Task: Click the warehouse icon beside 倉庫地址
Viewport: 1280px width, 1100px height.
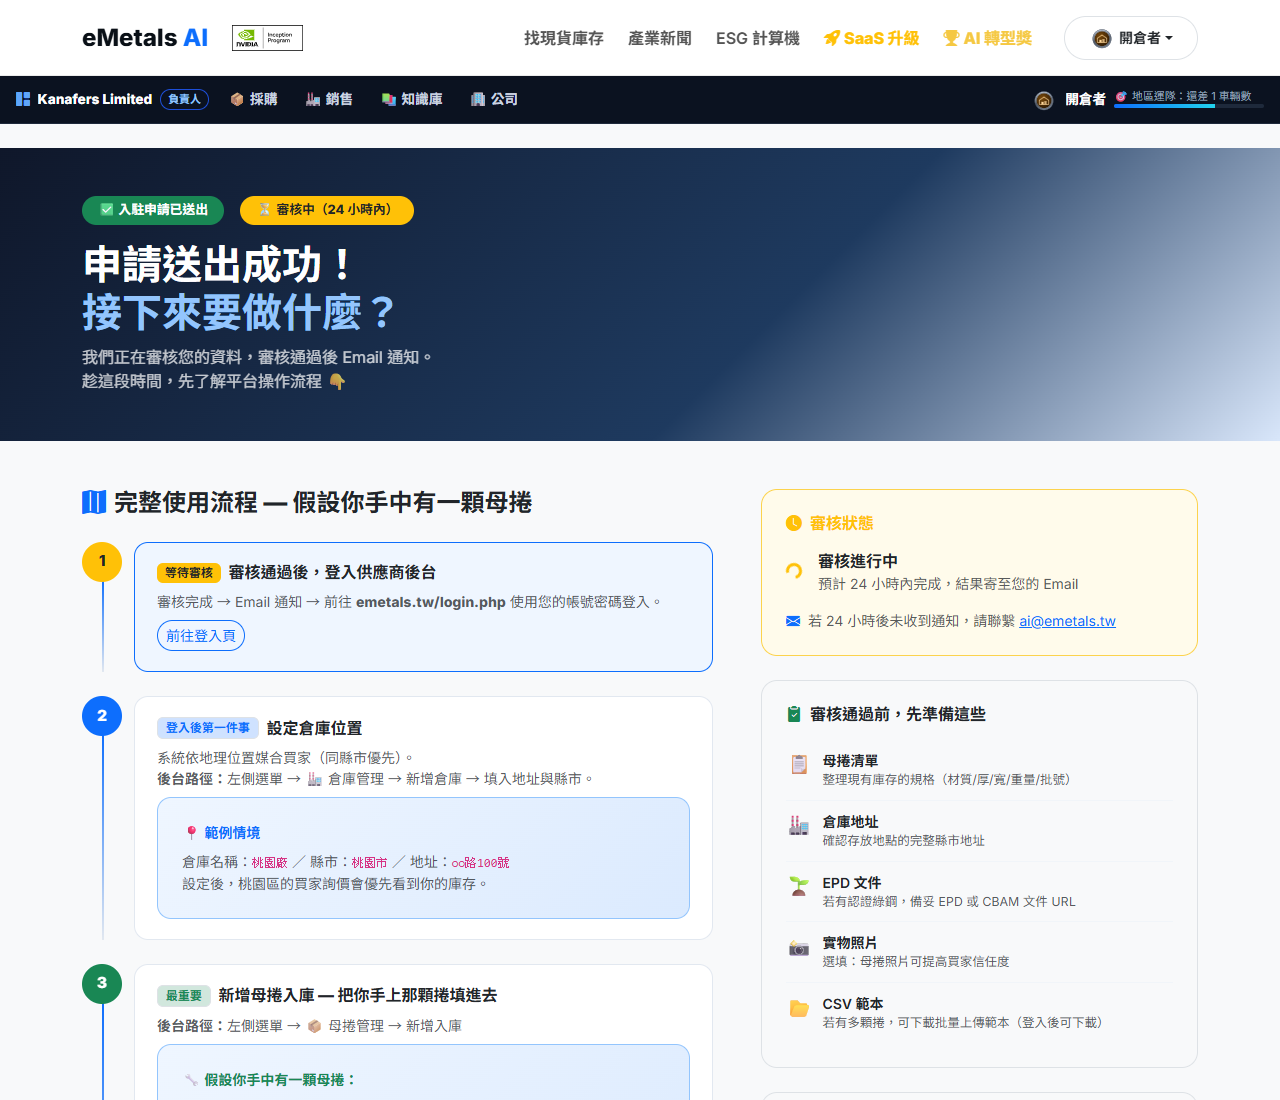Action: coord(799,825)
